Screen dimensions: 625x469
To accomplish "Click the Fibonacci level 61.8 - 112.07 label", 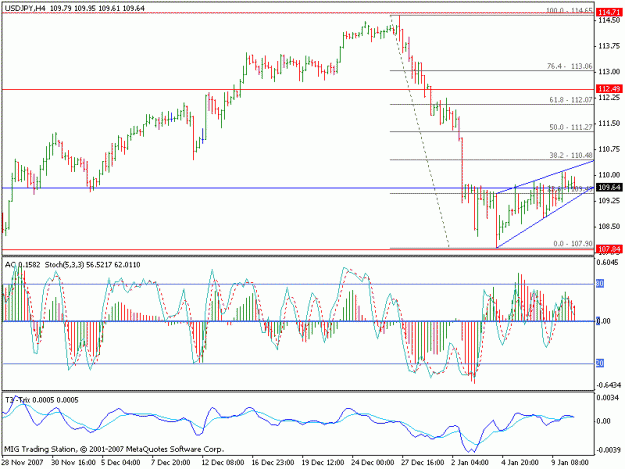I will [x=571, y=100].
